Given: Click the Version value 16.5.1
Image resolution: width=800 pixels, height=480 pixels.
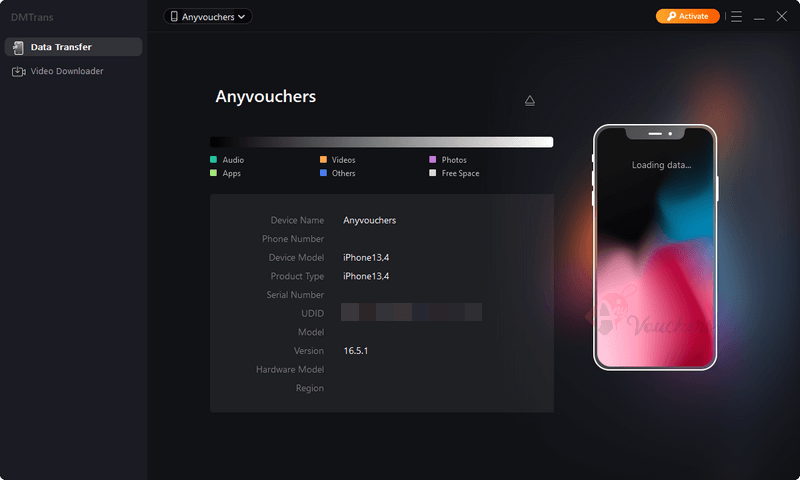Looking at the screenshot, I should click(357, 351).
